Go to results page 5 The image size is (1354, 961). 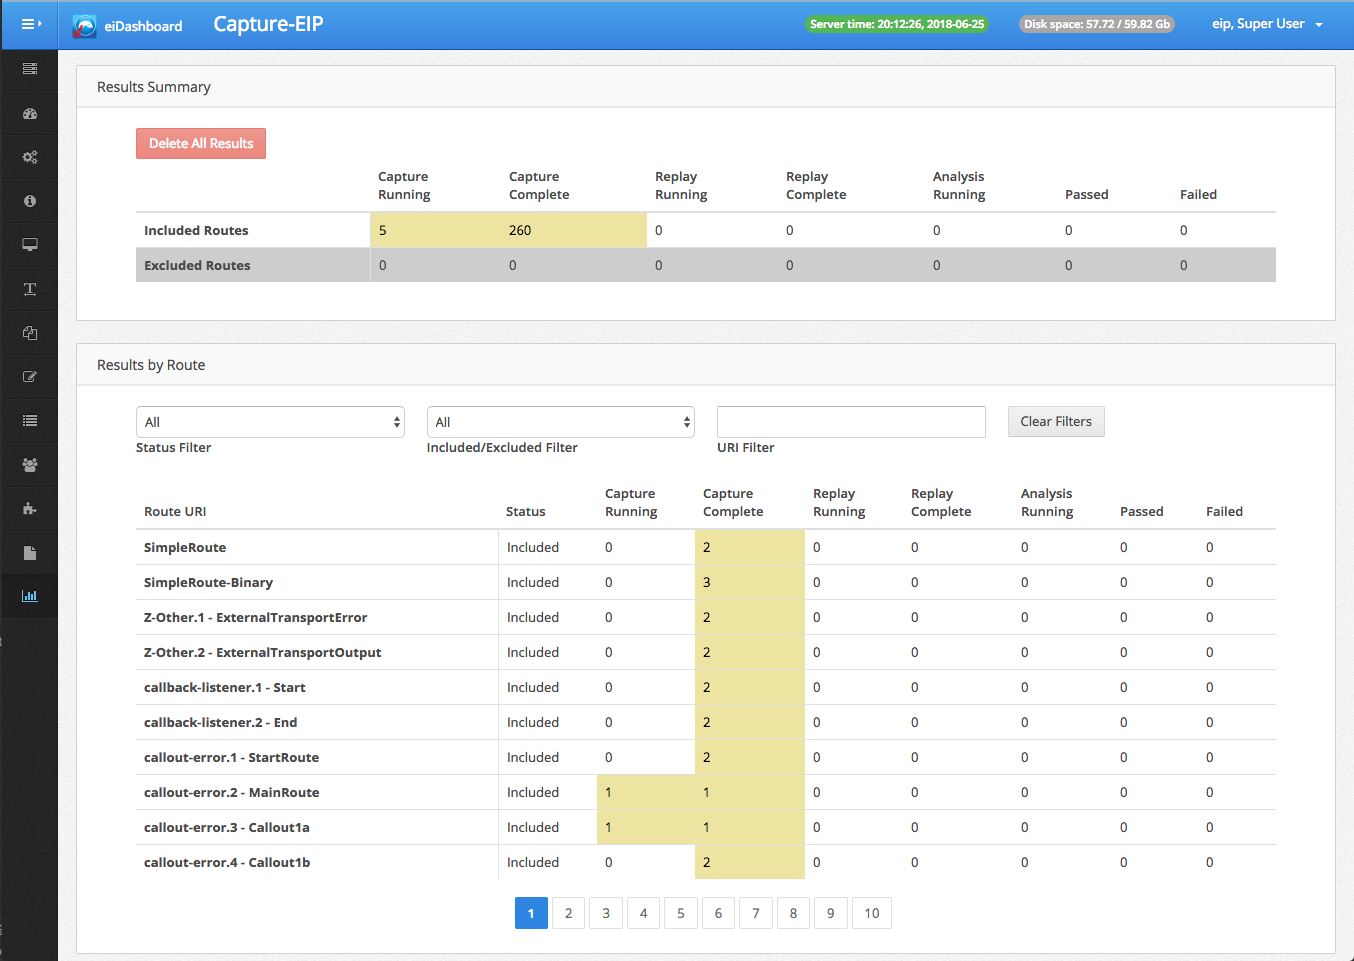[681, 913]
